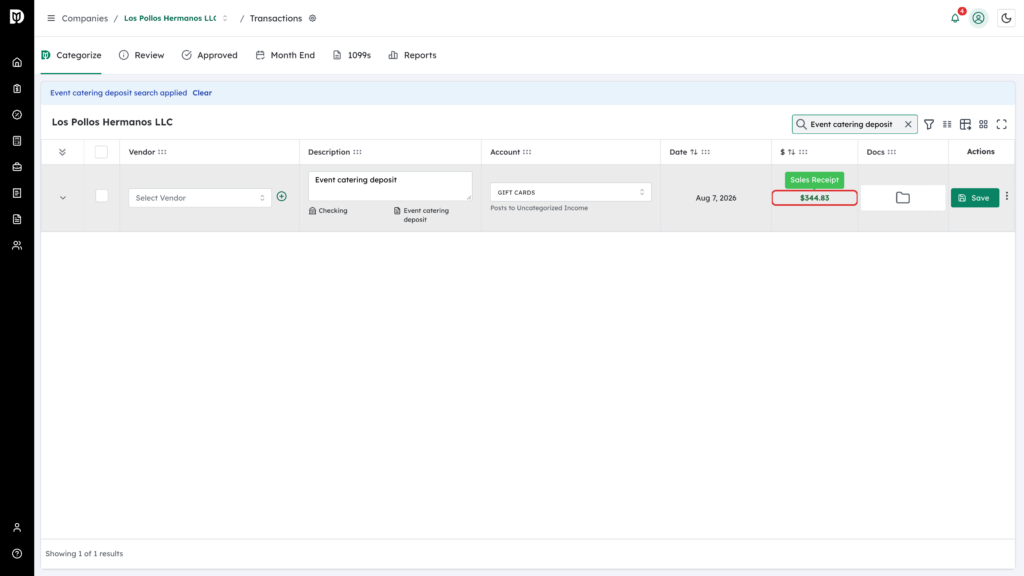The image size is (1024, 576).
Task: Switch to the 1099s tab
Action: [x=351, y=56]
